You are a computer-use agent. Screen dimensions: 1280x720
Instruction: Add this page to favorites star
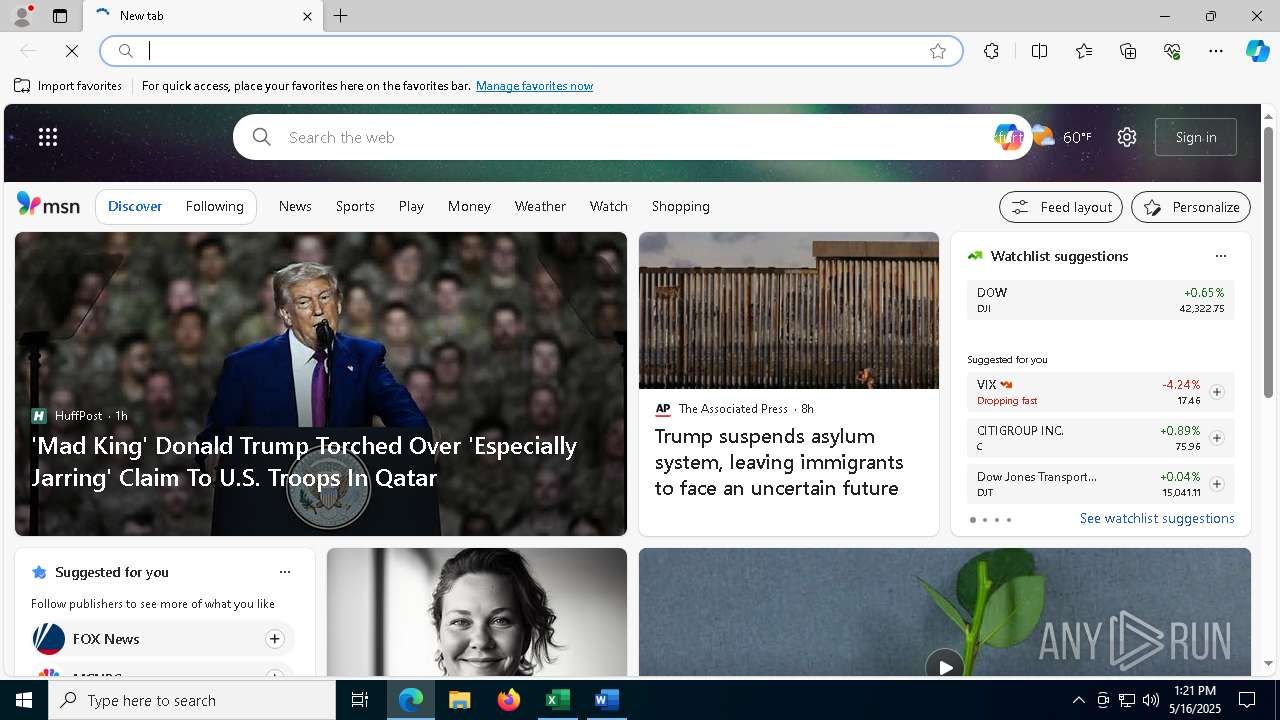tap(937, 51)
